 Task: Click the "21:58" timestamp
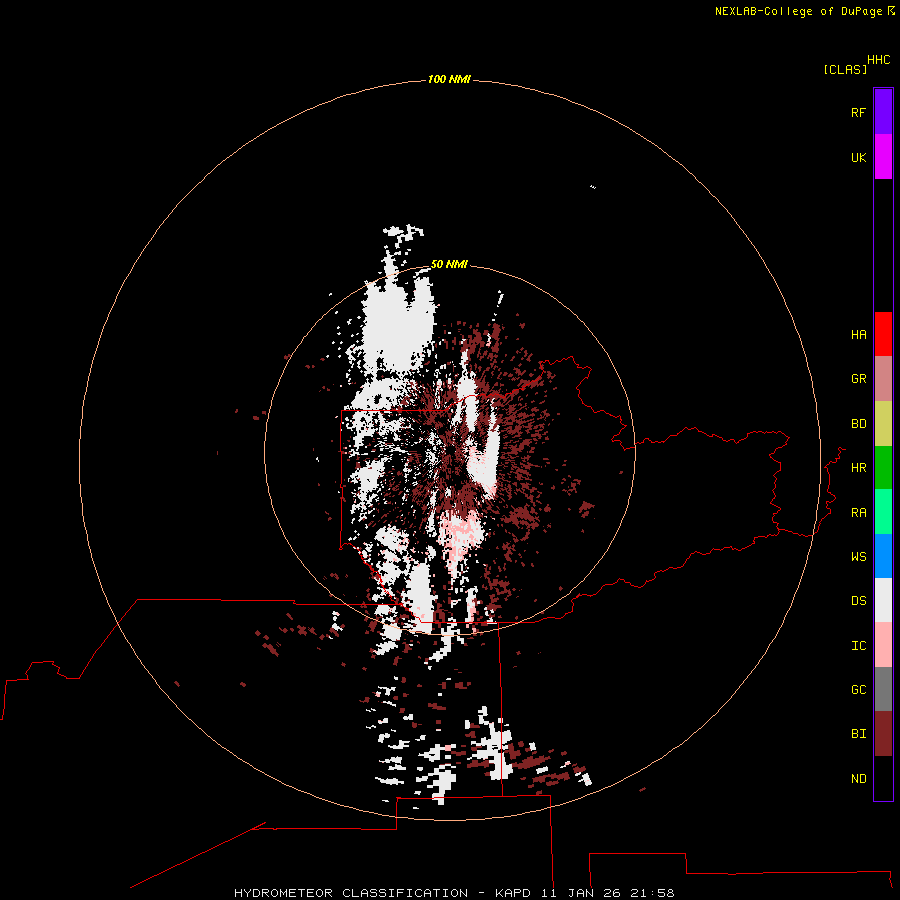(x=652, y=893)
